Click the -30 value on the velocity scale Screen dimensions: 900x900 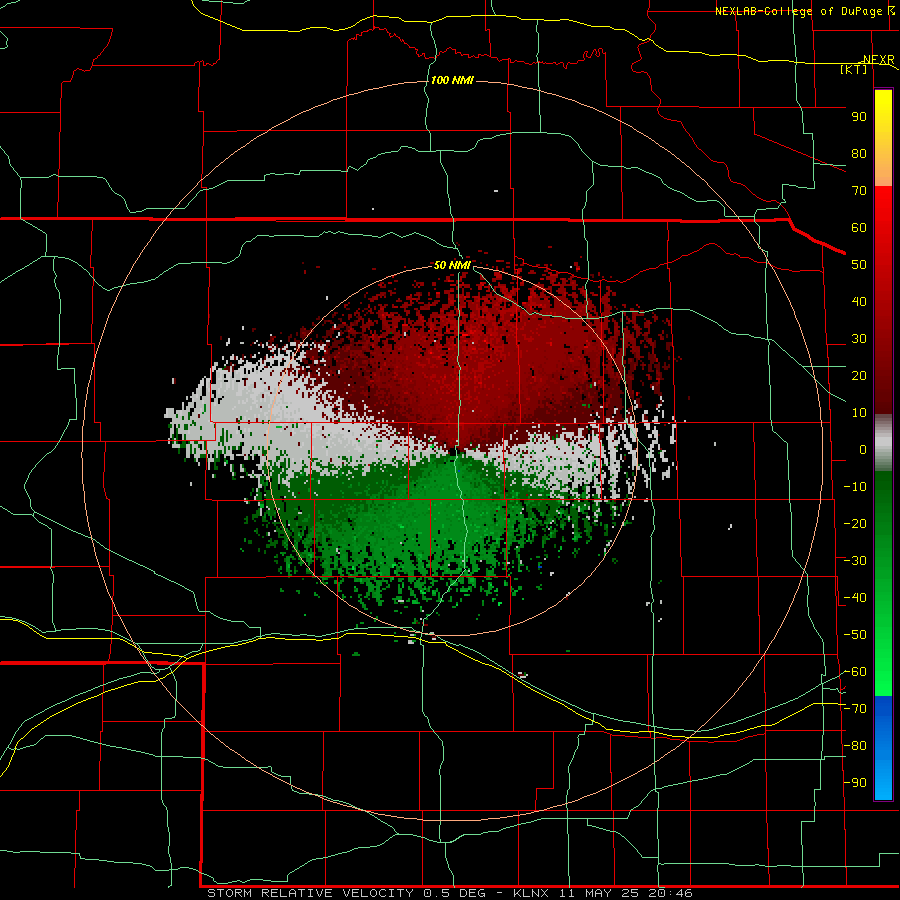pos(855,561)
